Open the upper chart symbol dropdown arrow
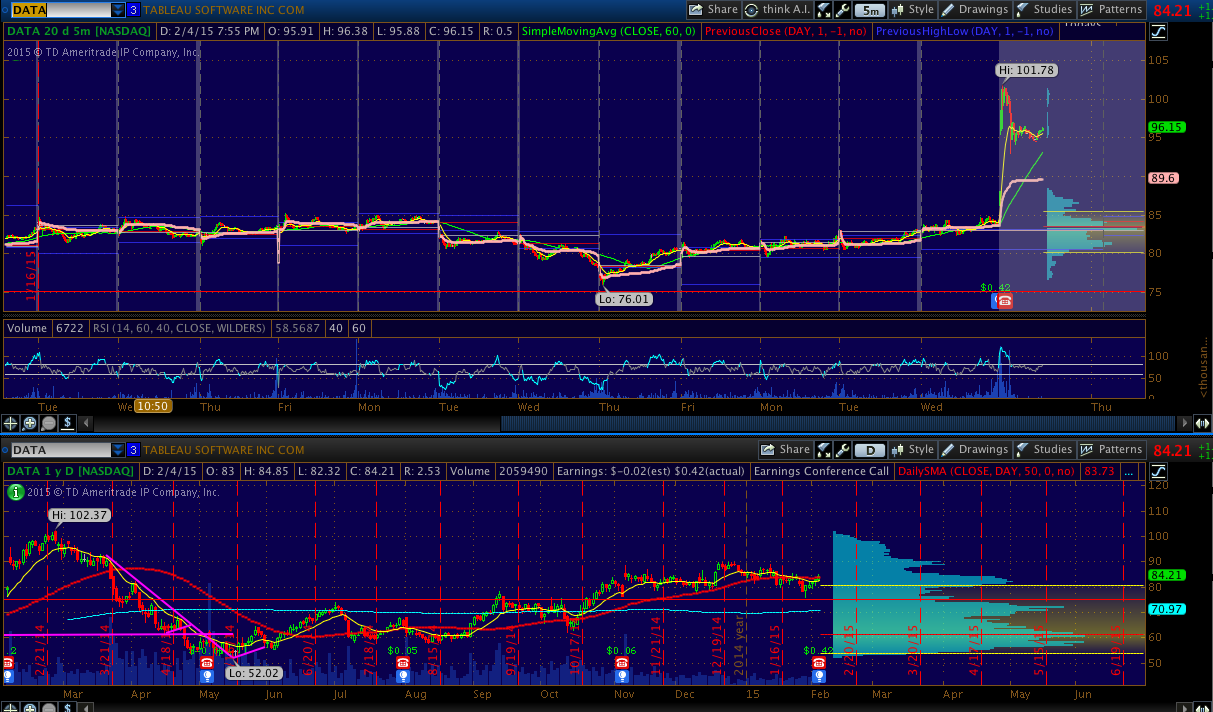This screenshot has width=1213, height=712. [x=118, y=10]
